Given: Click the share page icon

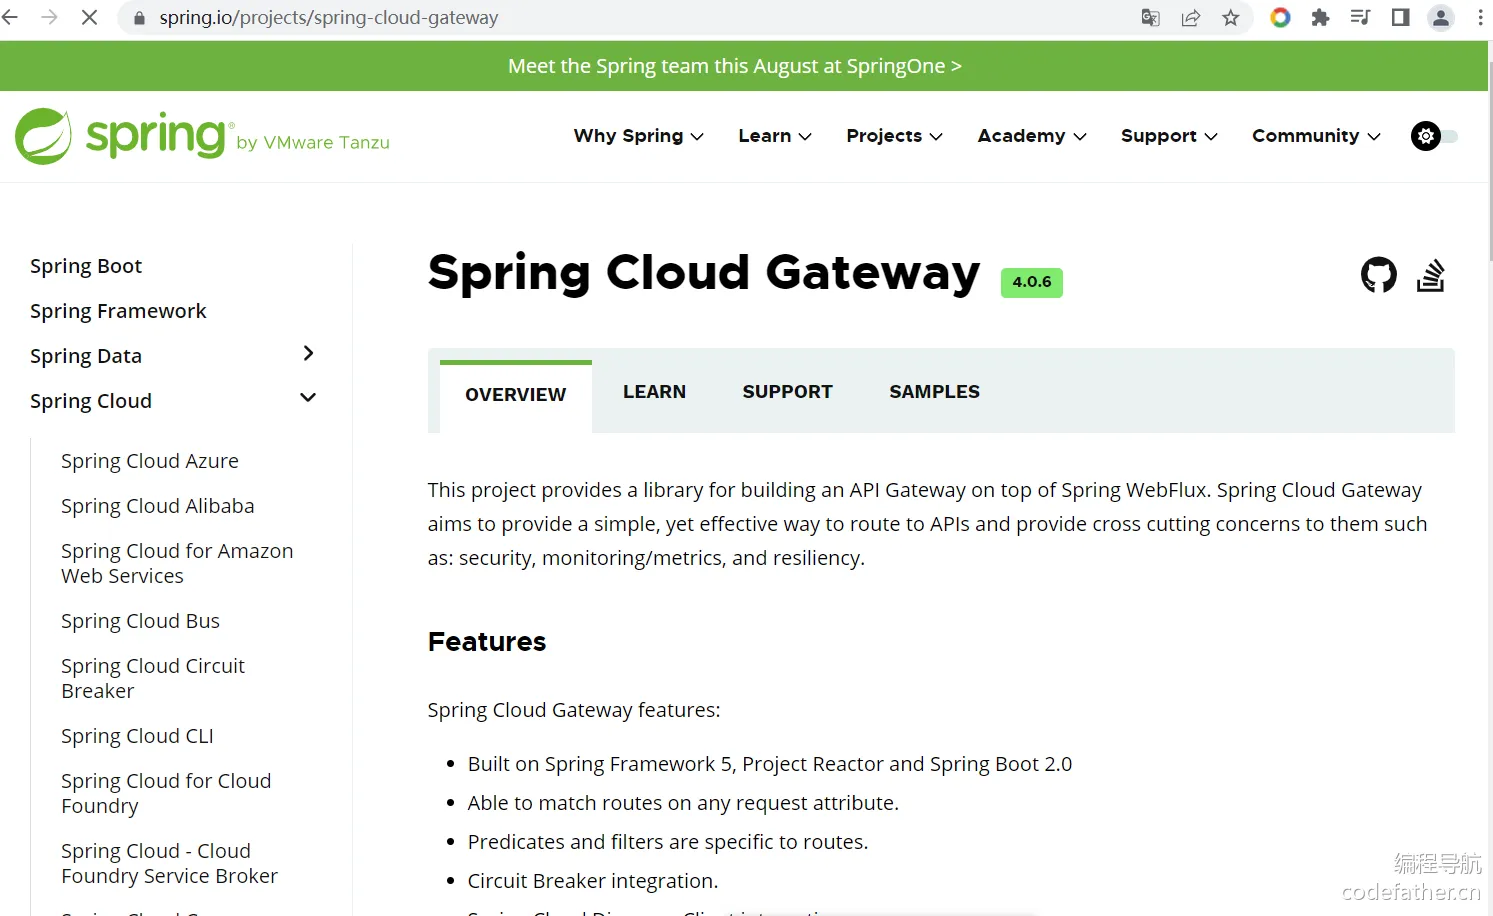Looking at the screenshot, I should pos(1191,17).
